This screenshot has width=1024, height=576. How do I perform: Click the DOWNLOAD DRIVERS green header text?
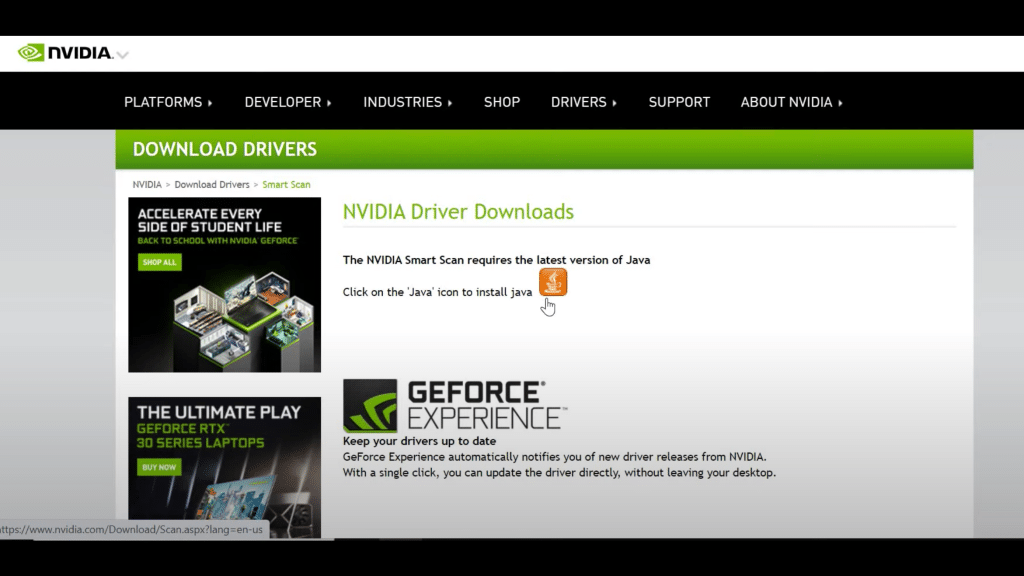pos(225,150)
